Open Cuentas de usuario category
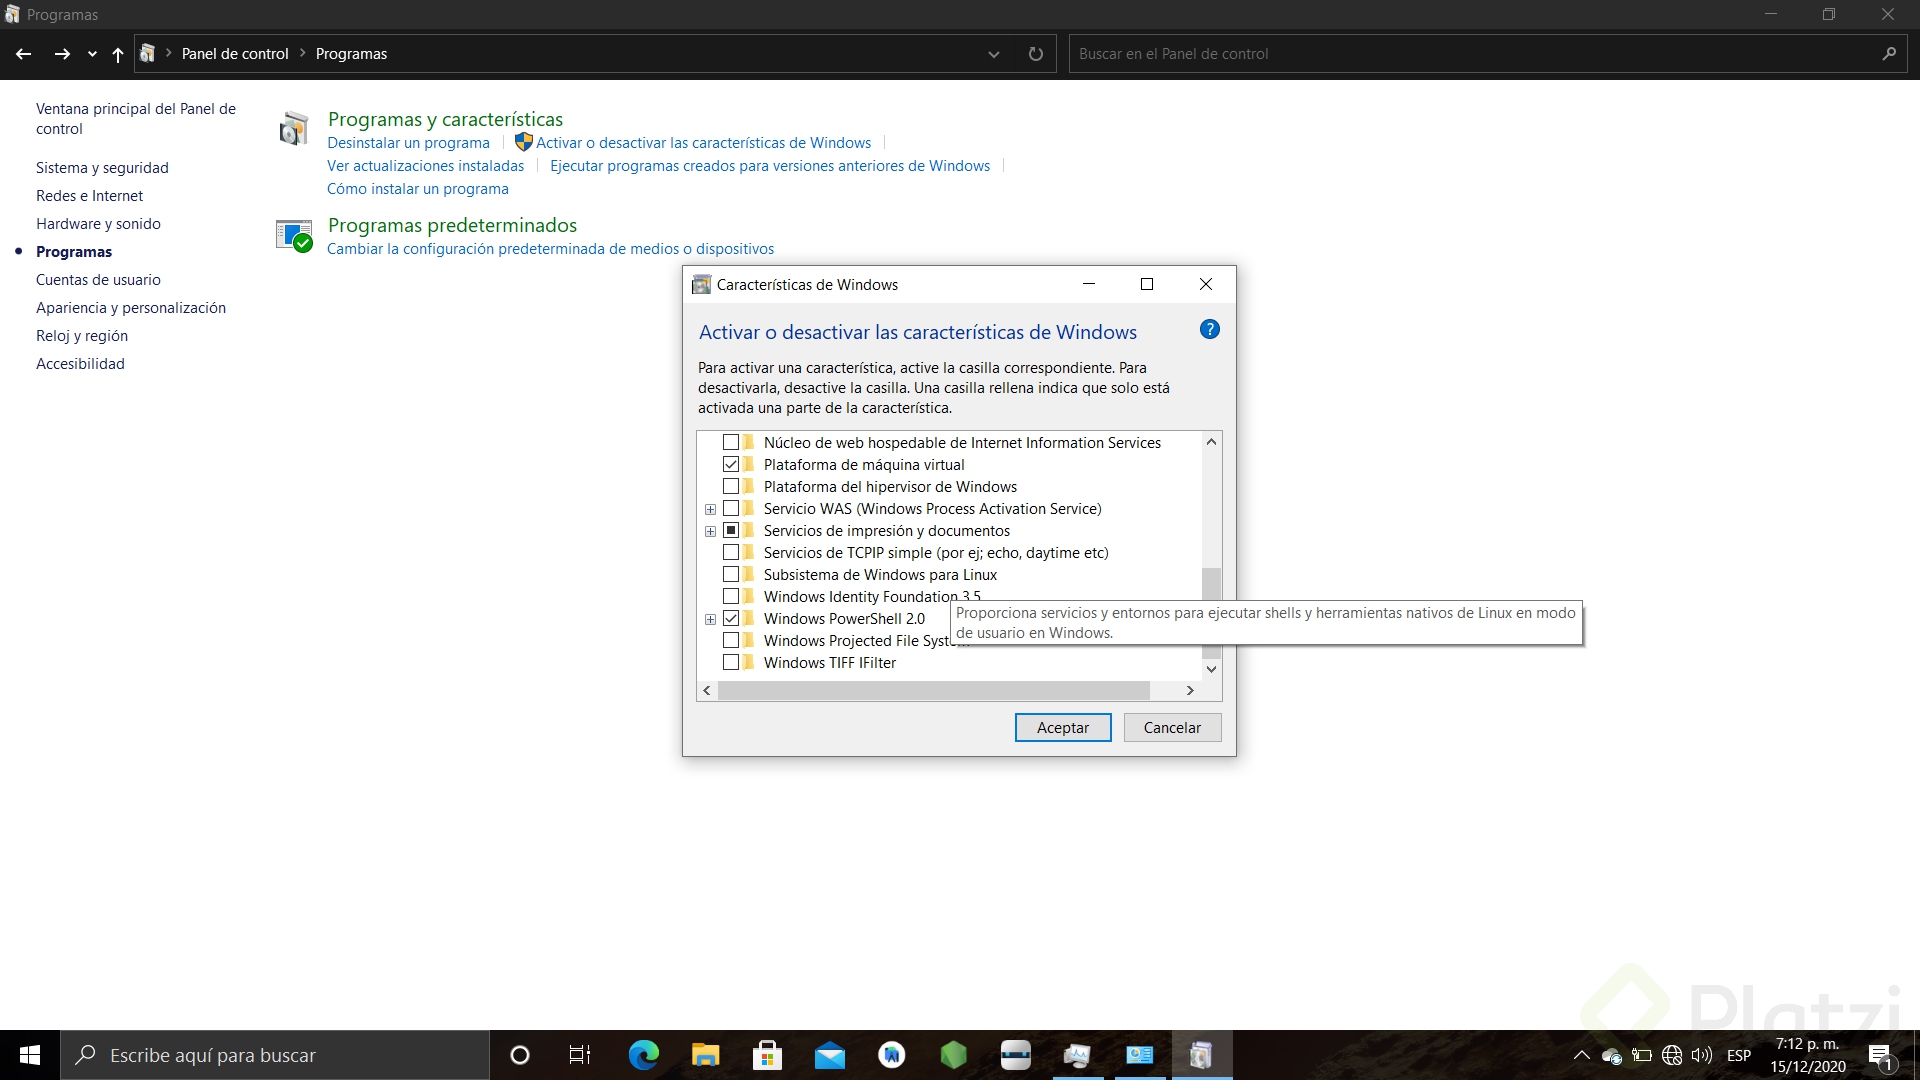Screen dimensions: 1920x1080 98,280
